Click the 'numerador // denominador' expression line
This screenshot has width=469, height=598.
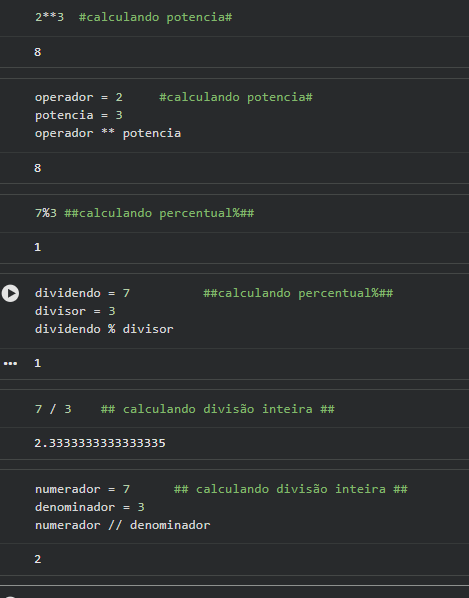[x=122, y=525]
